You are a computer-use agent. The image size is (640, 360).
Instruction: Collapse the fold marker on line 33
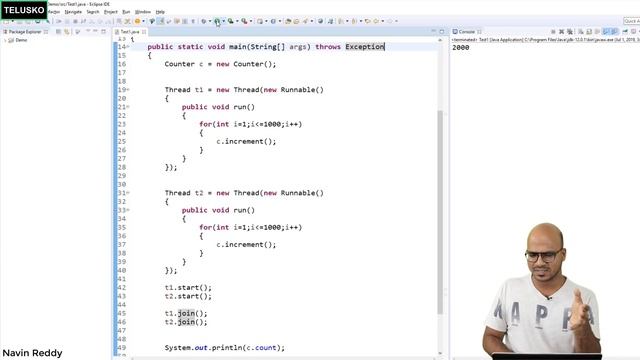[x=128, y=210]
